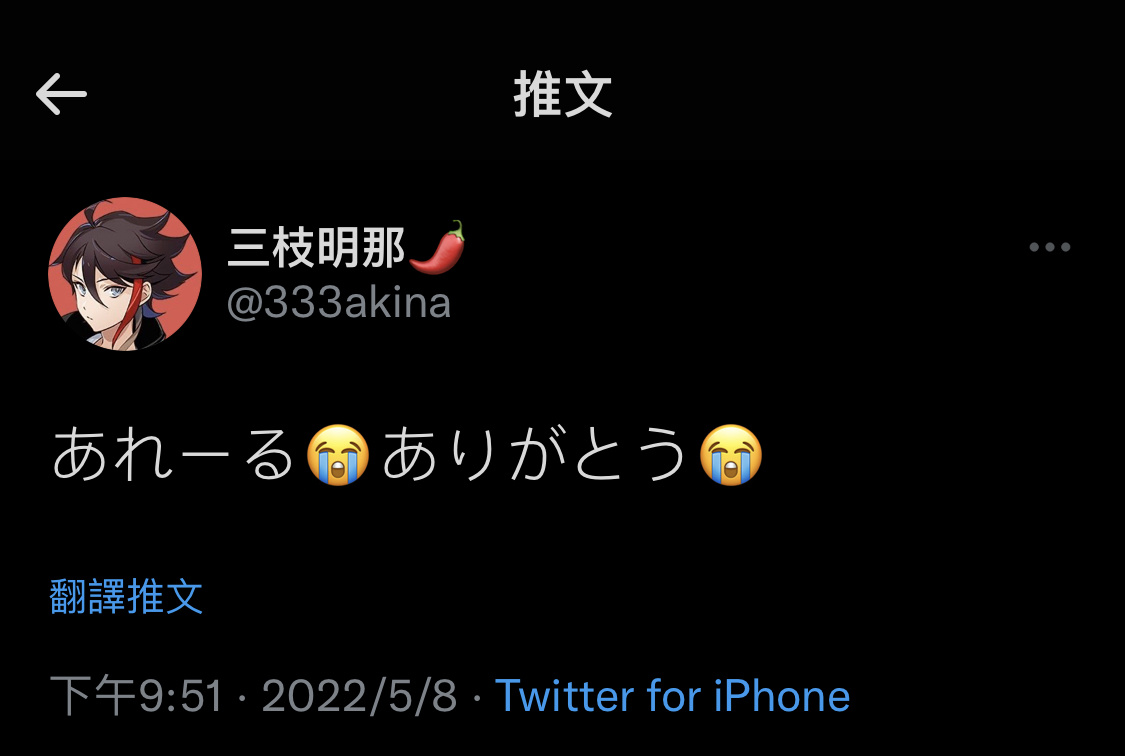Screen dimensions: 1125x756
Task: Click the 333 digits in the username
Action: (x=301, y=303)
